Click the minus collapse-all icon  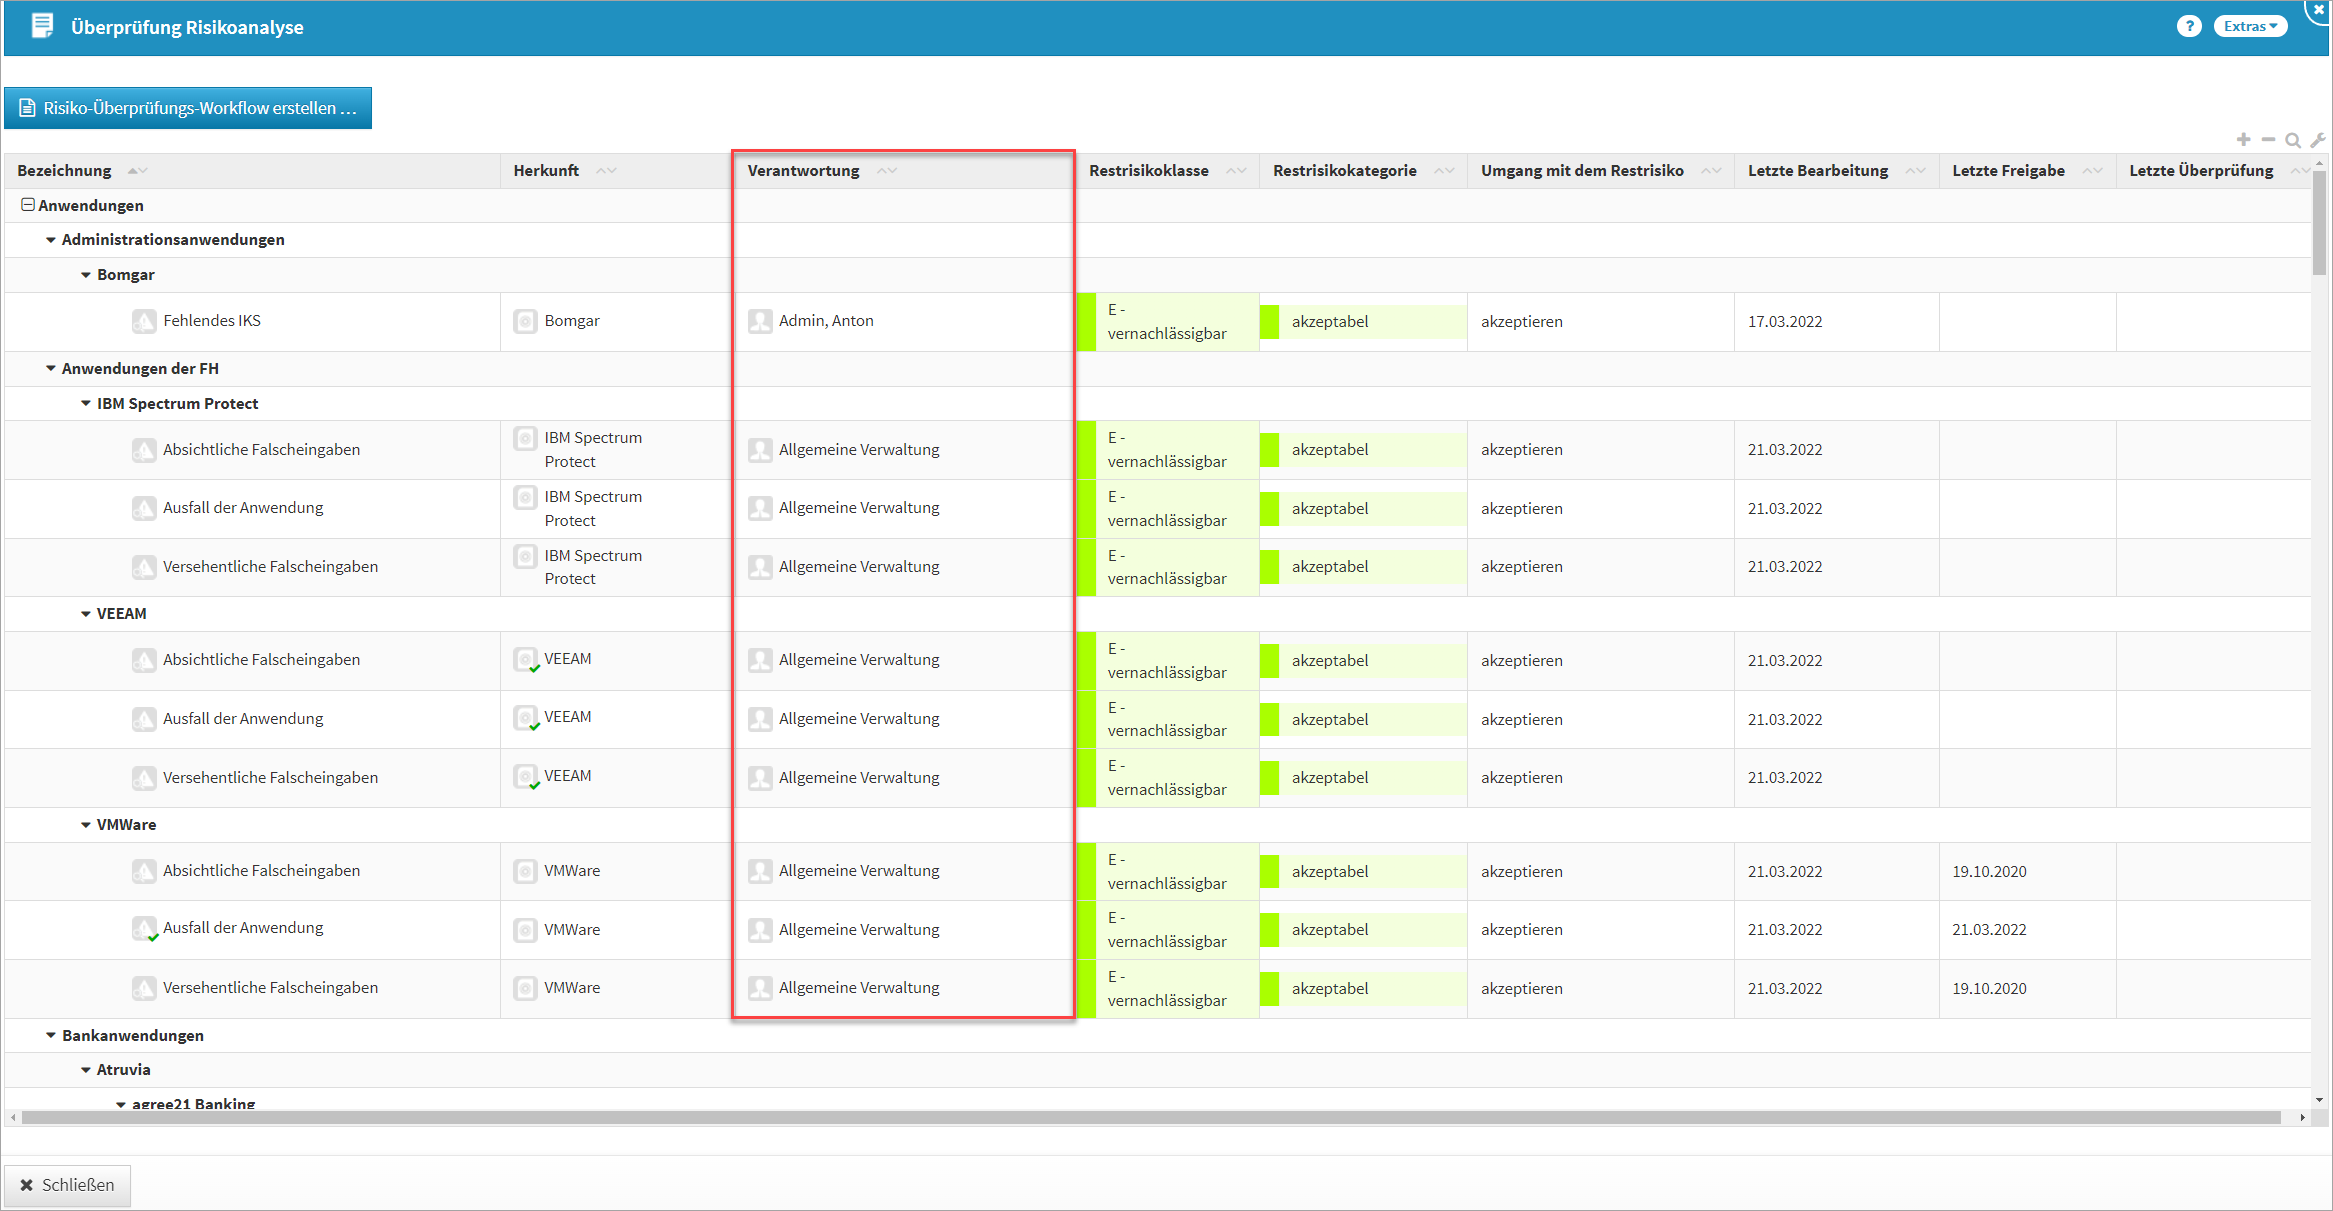(2268, 140)
